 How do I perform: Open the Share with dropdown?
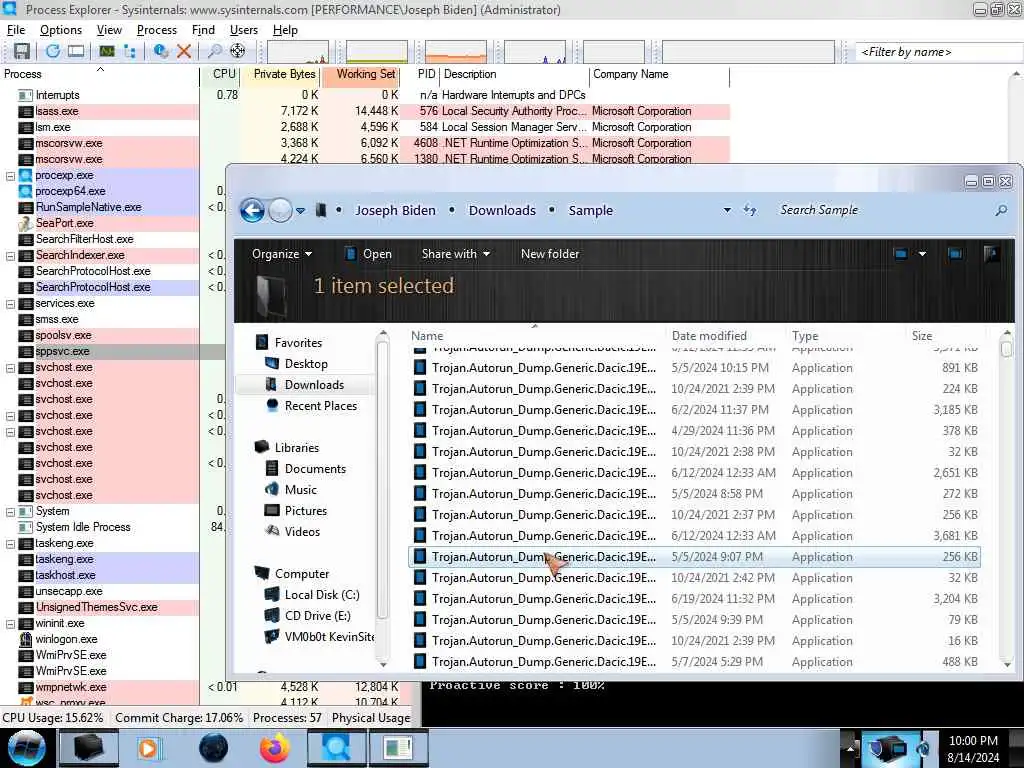point(455,254)
